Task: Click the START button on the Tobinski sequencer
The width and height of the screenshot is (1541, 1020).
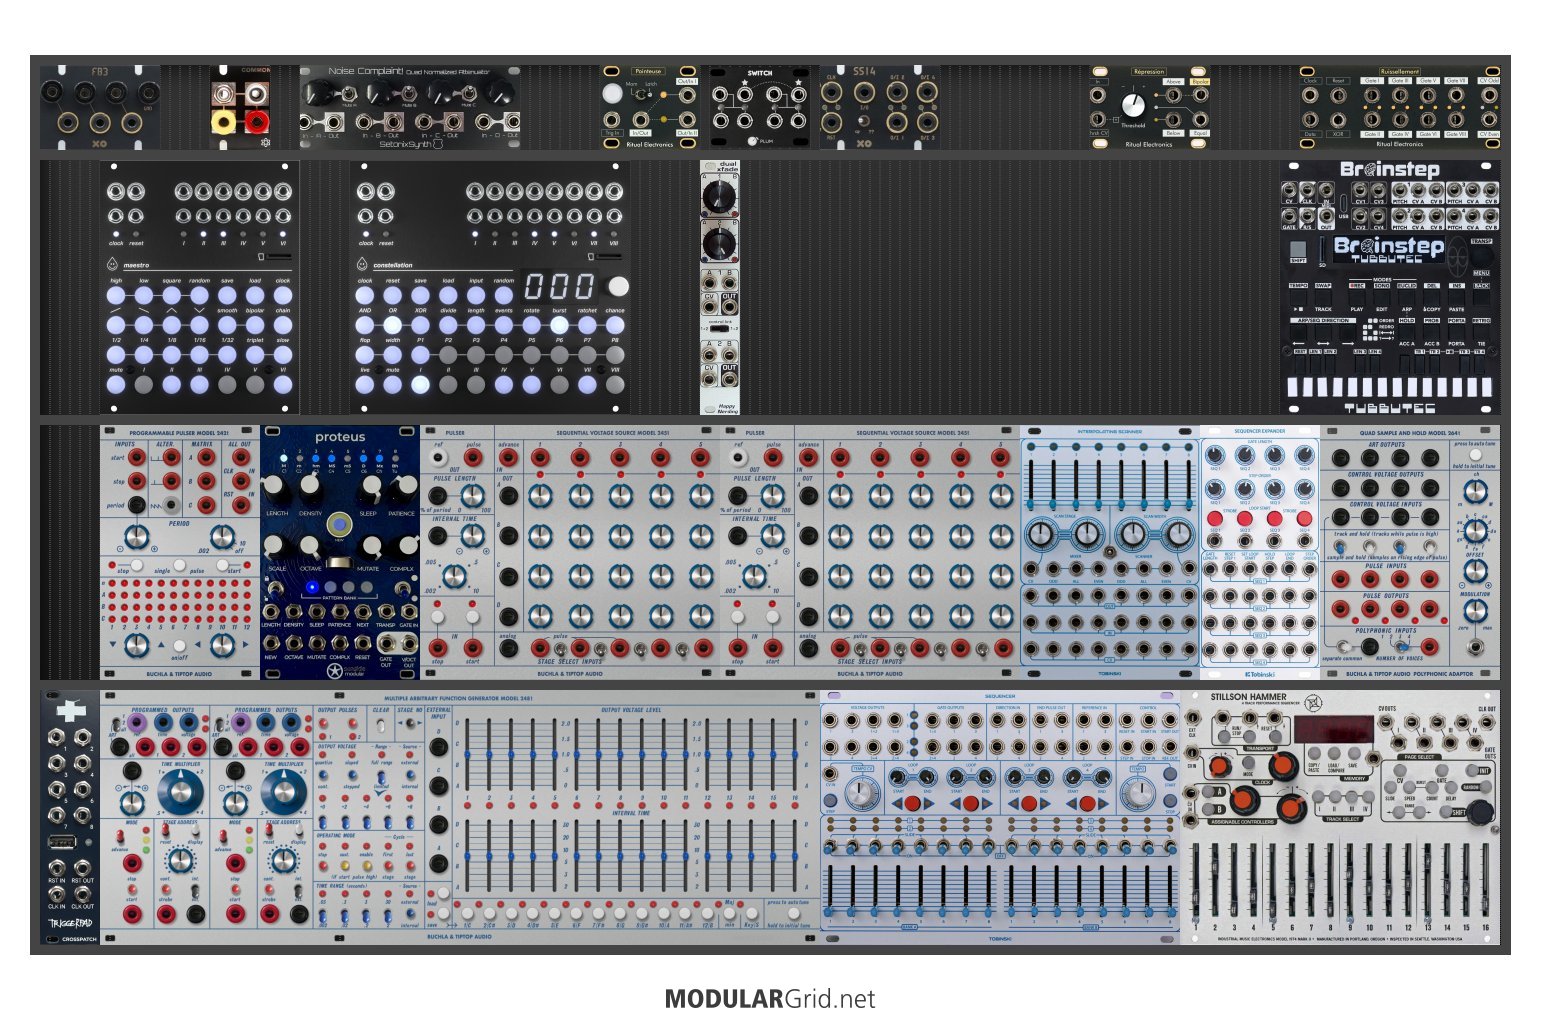Action: (1169, 773)
